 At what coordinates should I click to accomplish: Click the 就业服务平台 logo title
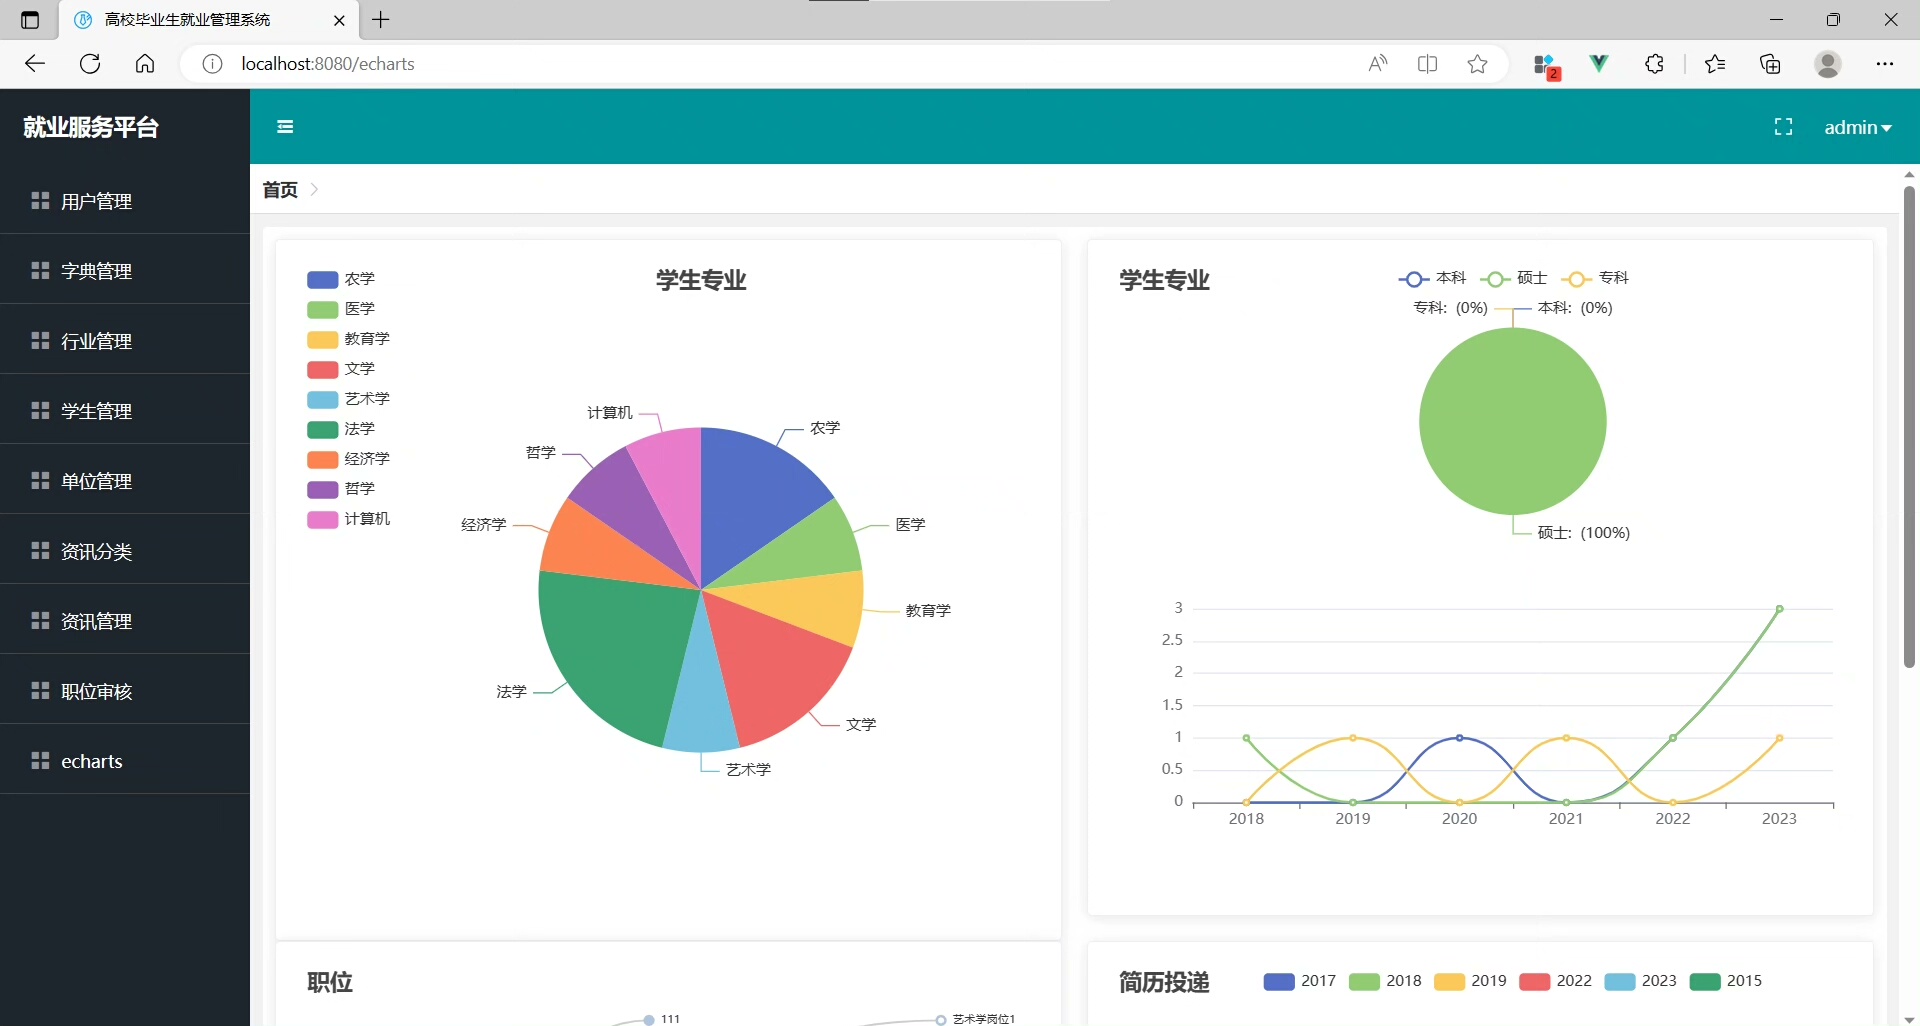[x=91, y=127]
